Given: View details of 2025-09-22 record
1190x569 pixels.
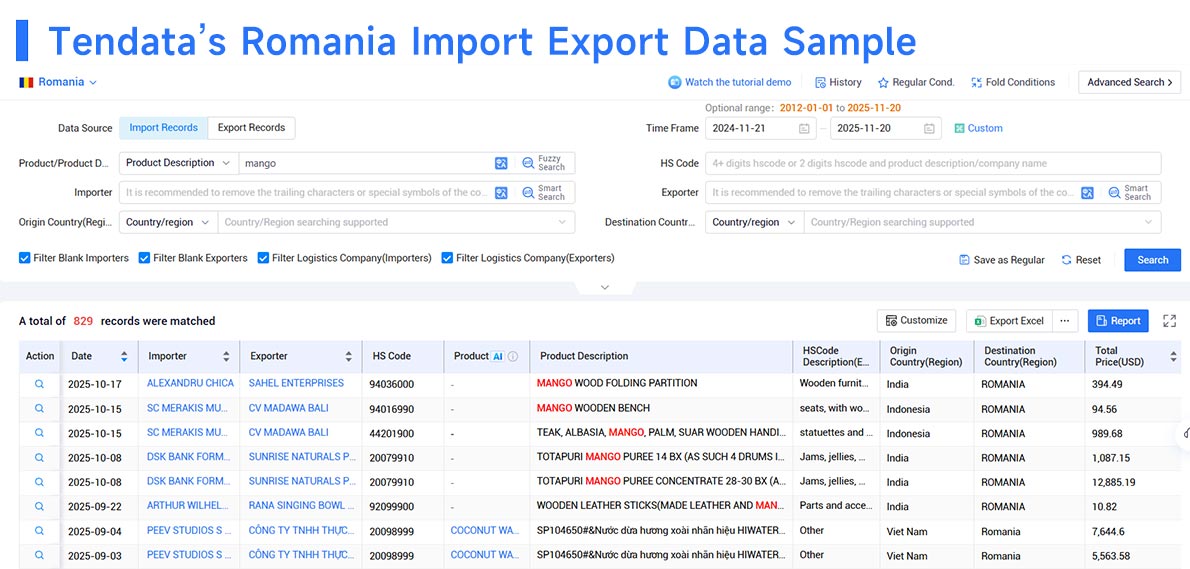Looking at the screenshot, I should coord(39,506).
